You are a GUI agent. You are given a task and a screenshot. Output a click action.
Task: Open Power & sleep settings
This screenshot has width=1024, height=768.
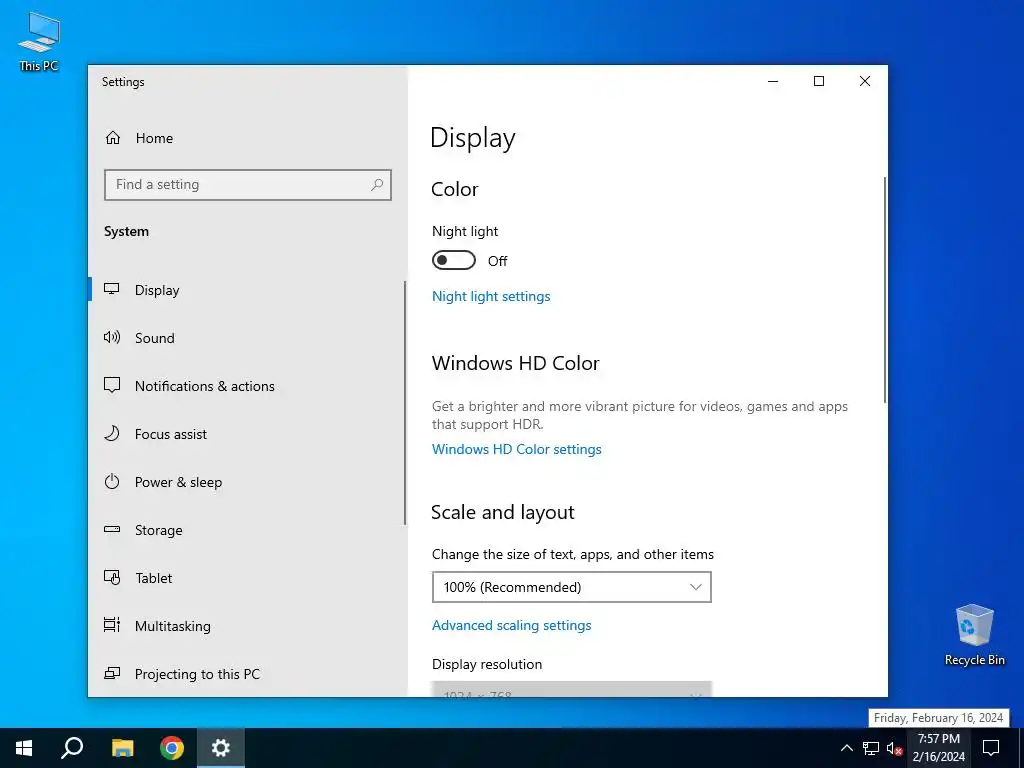click(246, 482)
